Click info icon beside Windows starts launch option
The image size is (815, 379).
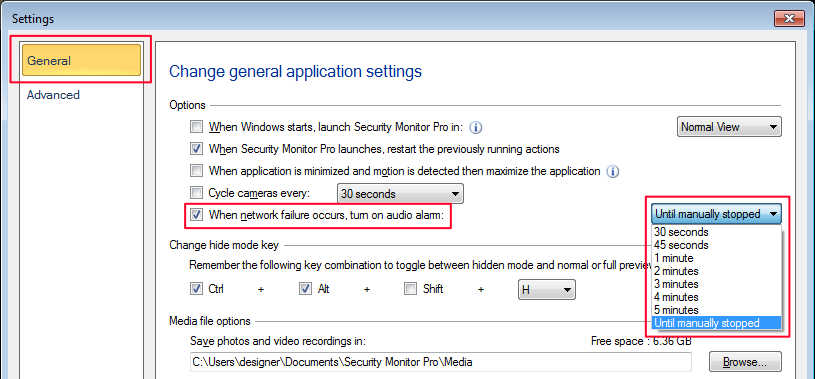[476, 127]
